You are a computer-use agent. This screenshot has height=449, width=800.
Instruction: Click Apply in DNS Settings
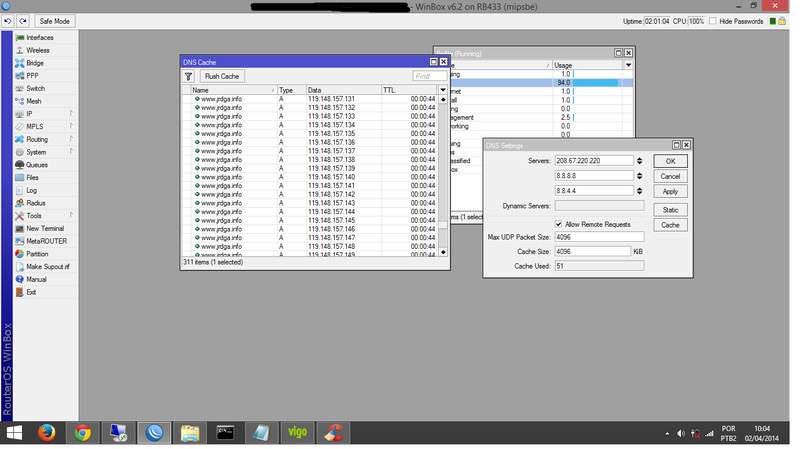tap(670, 192)
